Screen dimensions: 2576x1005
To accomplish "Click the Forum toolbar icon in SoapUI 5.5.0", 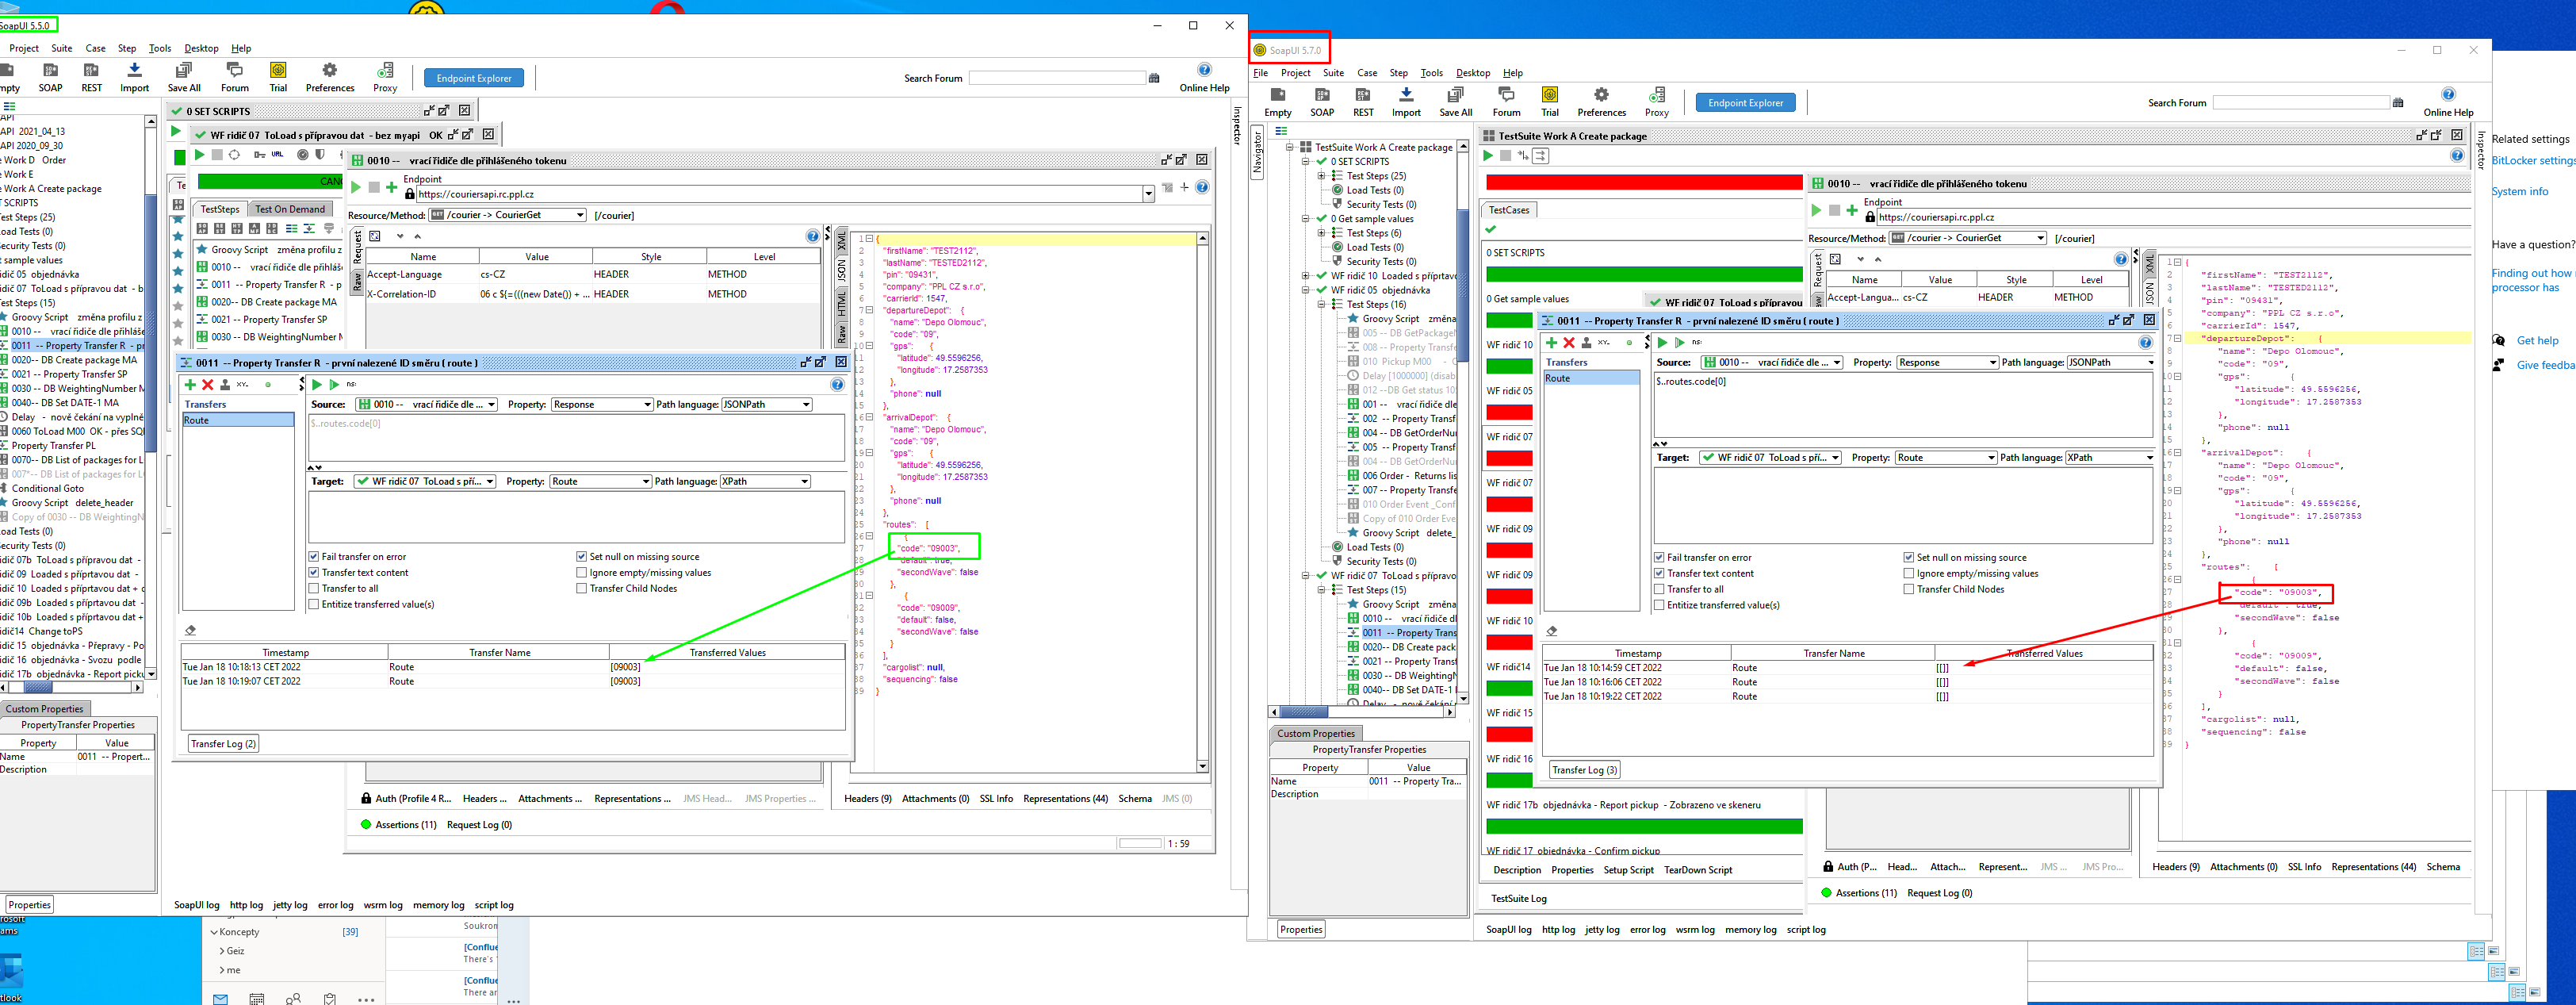I will [x=234, y=71].
